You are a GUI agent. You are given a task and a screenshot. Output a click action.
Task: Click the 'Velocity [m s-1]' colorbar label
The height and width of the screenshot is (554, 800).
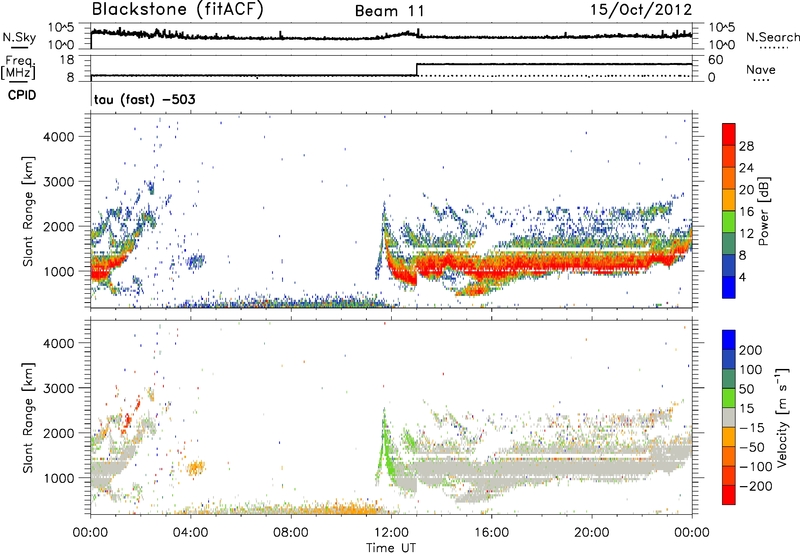click(782, 417)
